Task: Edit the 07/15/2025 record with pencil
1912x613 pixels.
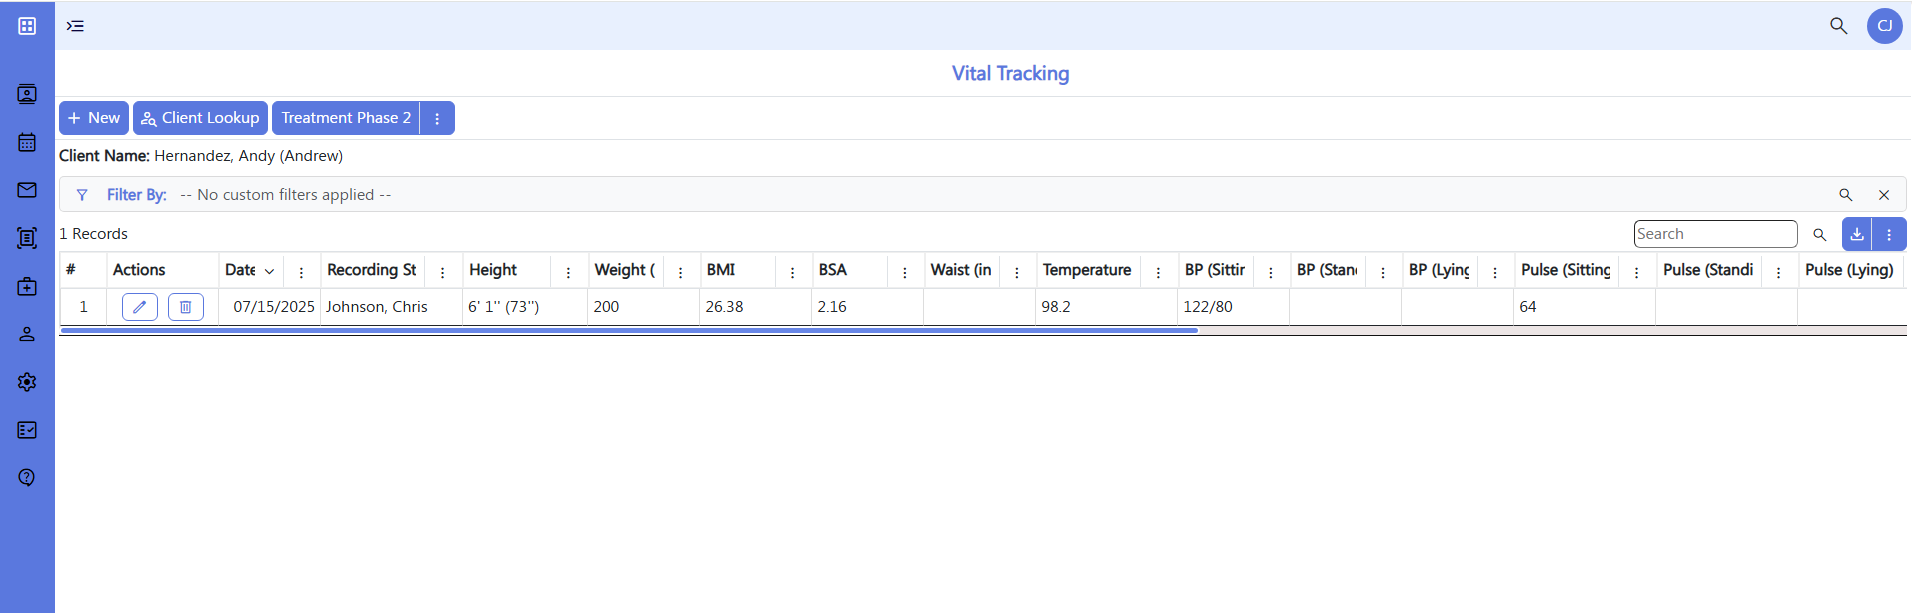Action: 140,307
